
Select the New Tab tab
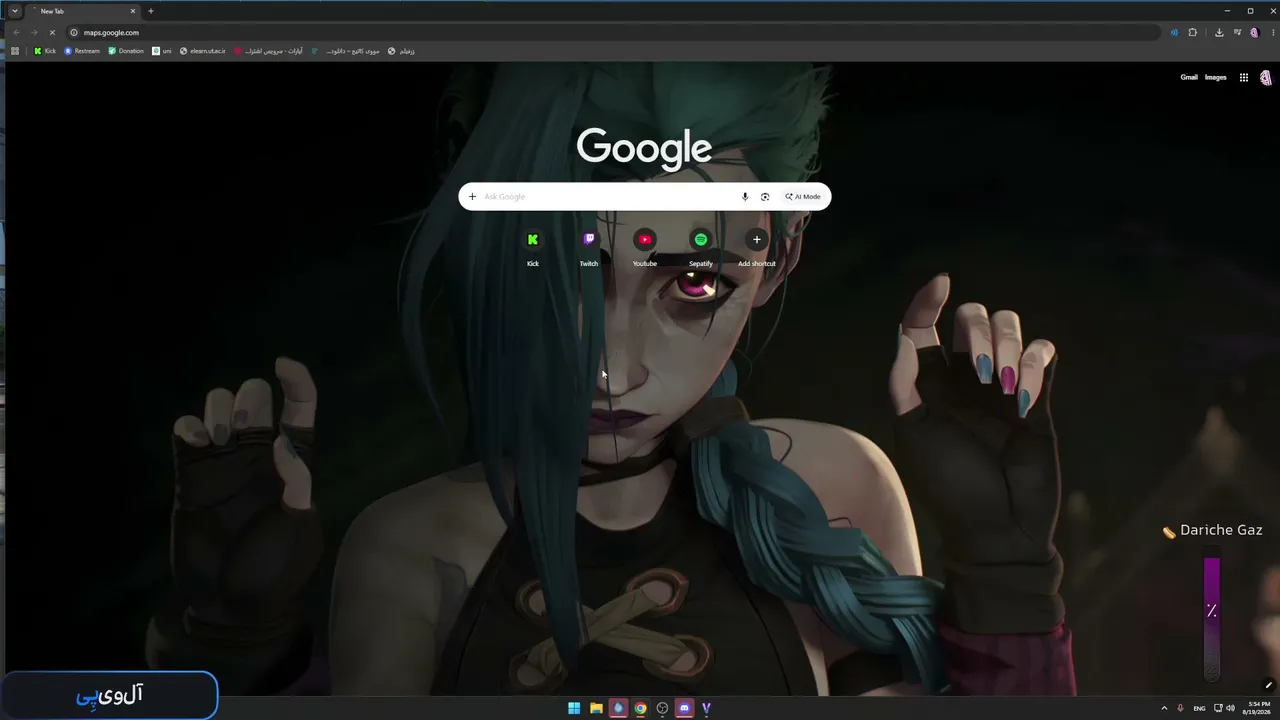(x=83, y=11)
